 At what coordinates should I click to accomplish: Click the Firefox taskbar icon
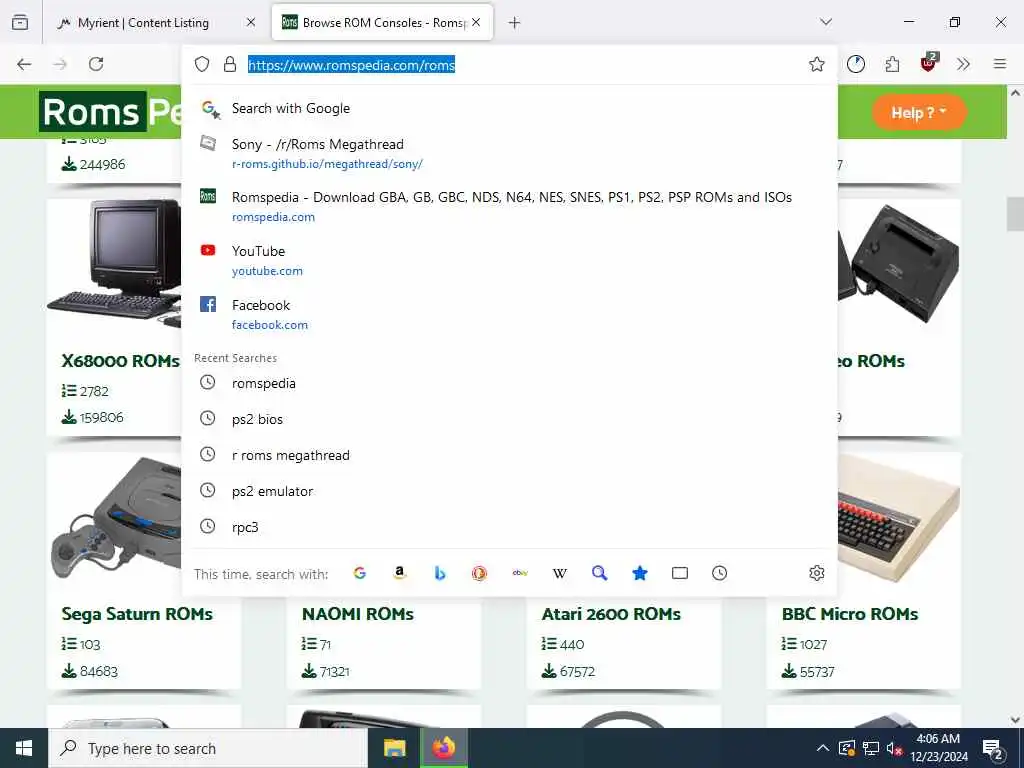(443, 748)
